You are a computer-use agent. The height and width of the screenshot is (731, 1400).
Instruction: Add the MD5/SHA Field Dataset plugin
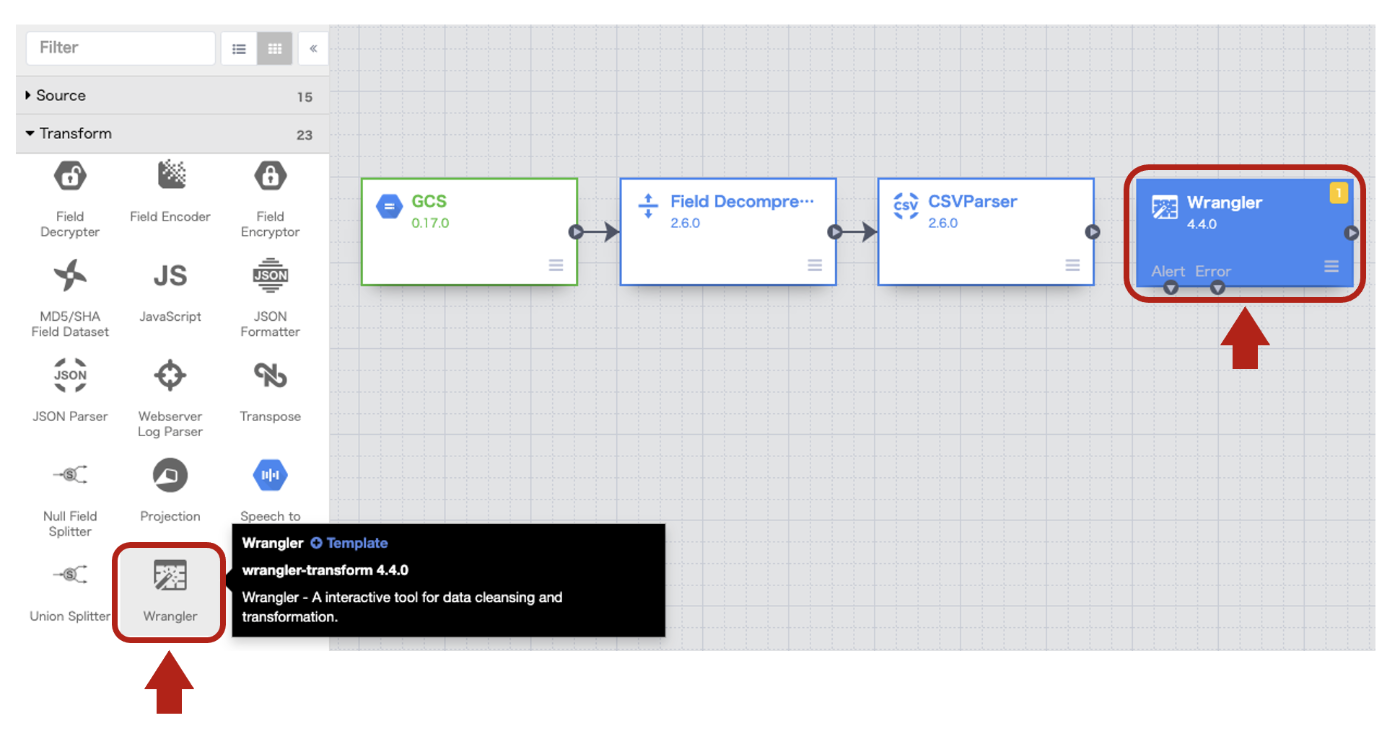pos(70,298)
